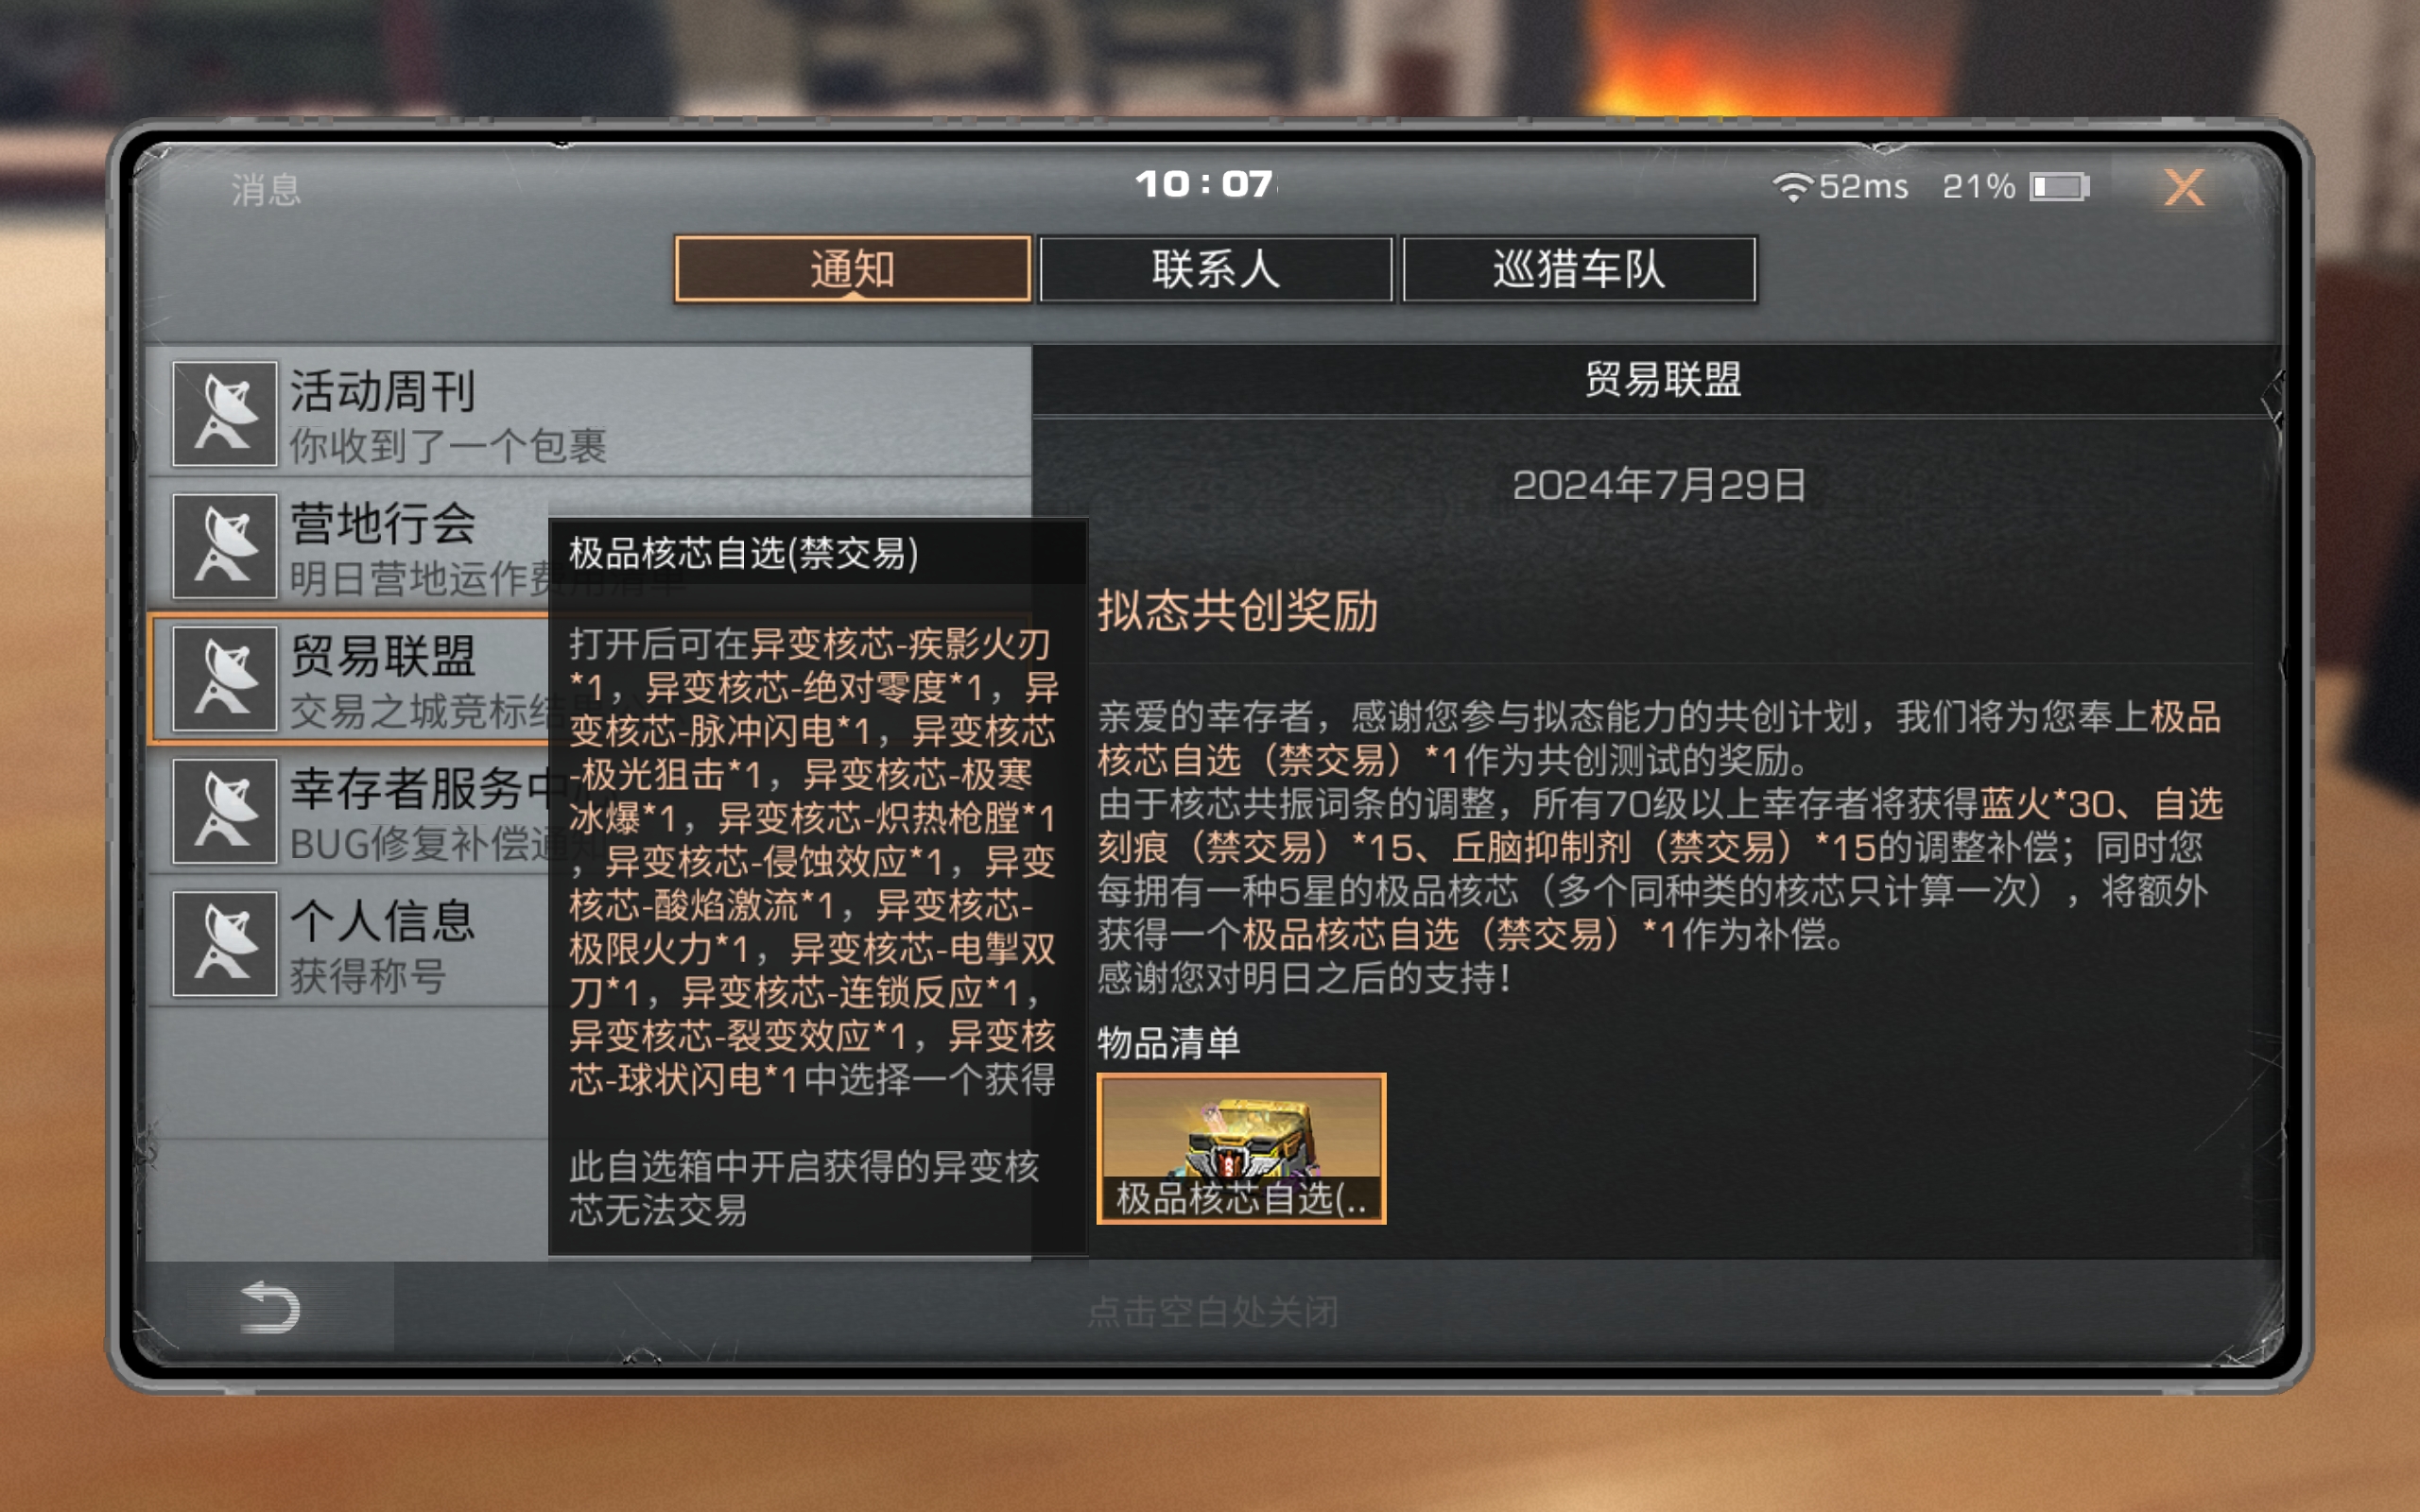Open the 活动周刊 satellite dish icon
This screenshot has width=2420, height=1512.
(225, 414)
